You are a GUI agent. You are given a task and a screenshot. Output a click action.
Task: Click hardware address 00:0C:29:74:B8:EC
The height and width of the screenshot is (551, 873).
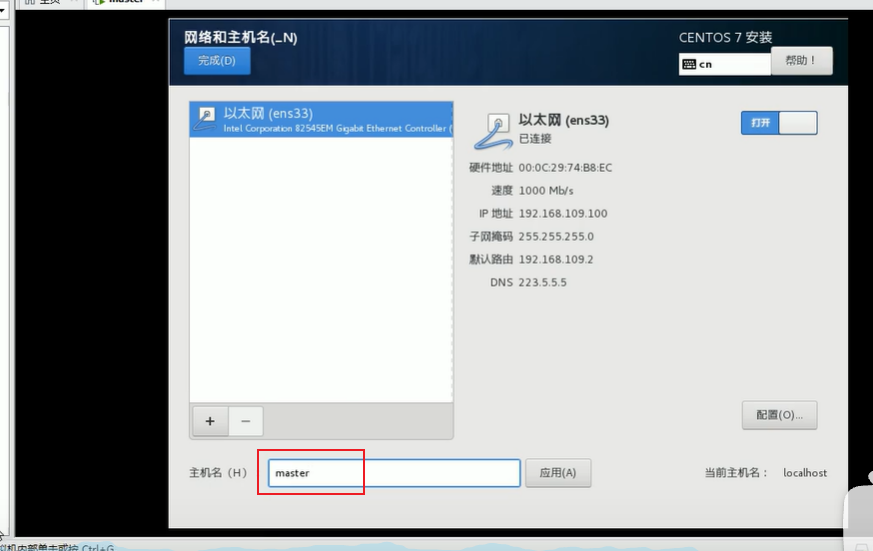pos(565,168)
